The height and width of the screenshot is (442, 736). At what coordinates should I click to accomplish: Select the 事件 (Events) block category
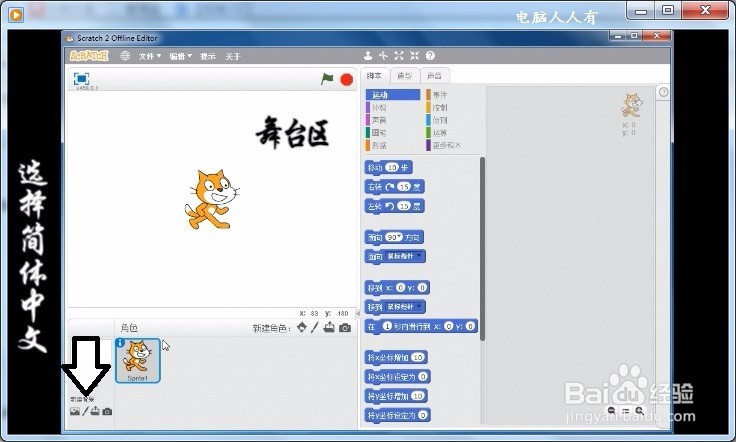(439, 95)
